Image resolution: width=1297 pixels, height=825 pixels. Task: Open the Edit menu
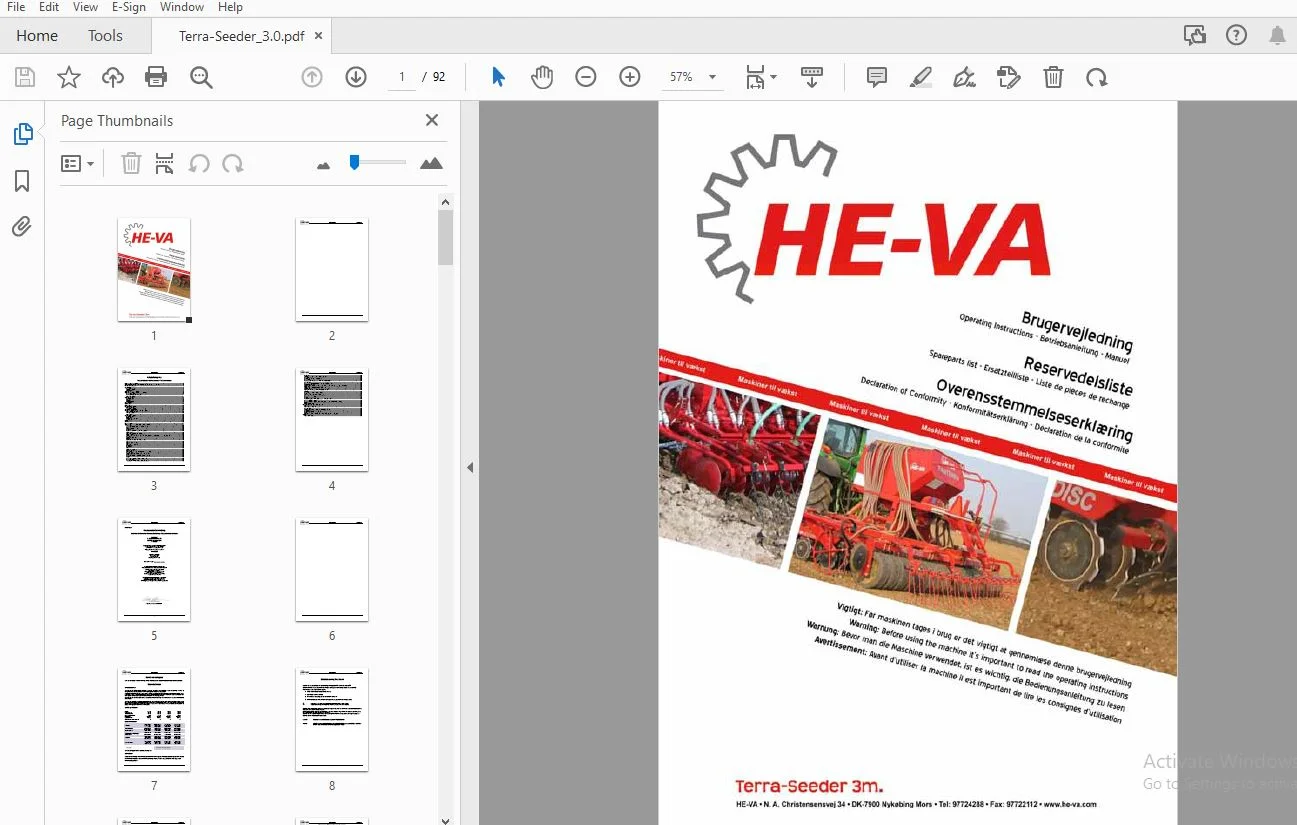[x=49, y=7]
